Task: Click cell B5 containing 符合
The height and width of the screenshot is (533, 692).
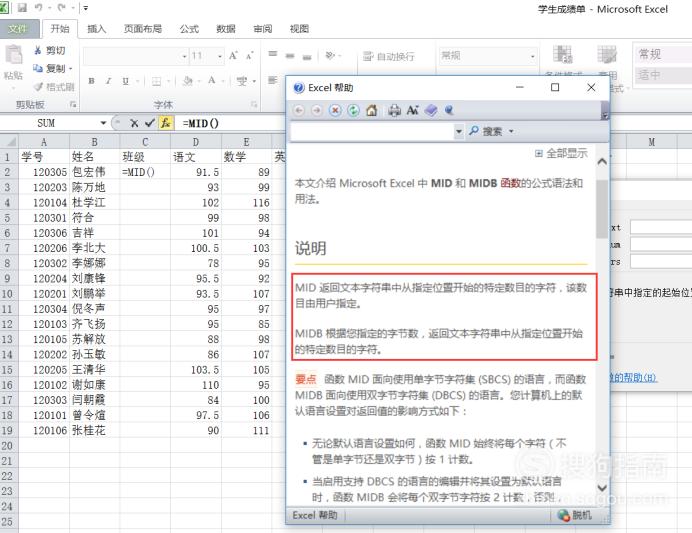Action: click(x=94, y=218)
